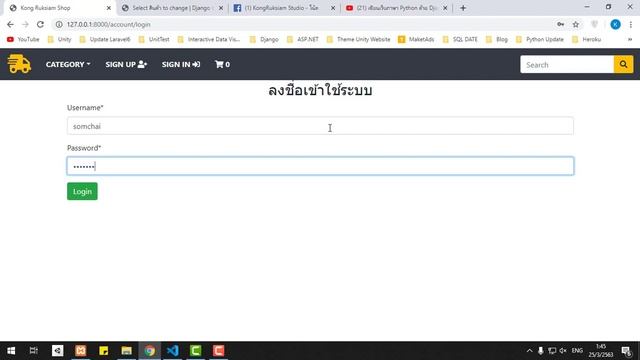The height and width of the screenshot is (360, 640).
Task: Show hidden system tray icons
Action: click(x=529, y=351)
